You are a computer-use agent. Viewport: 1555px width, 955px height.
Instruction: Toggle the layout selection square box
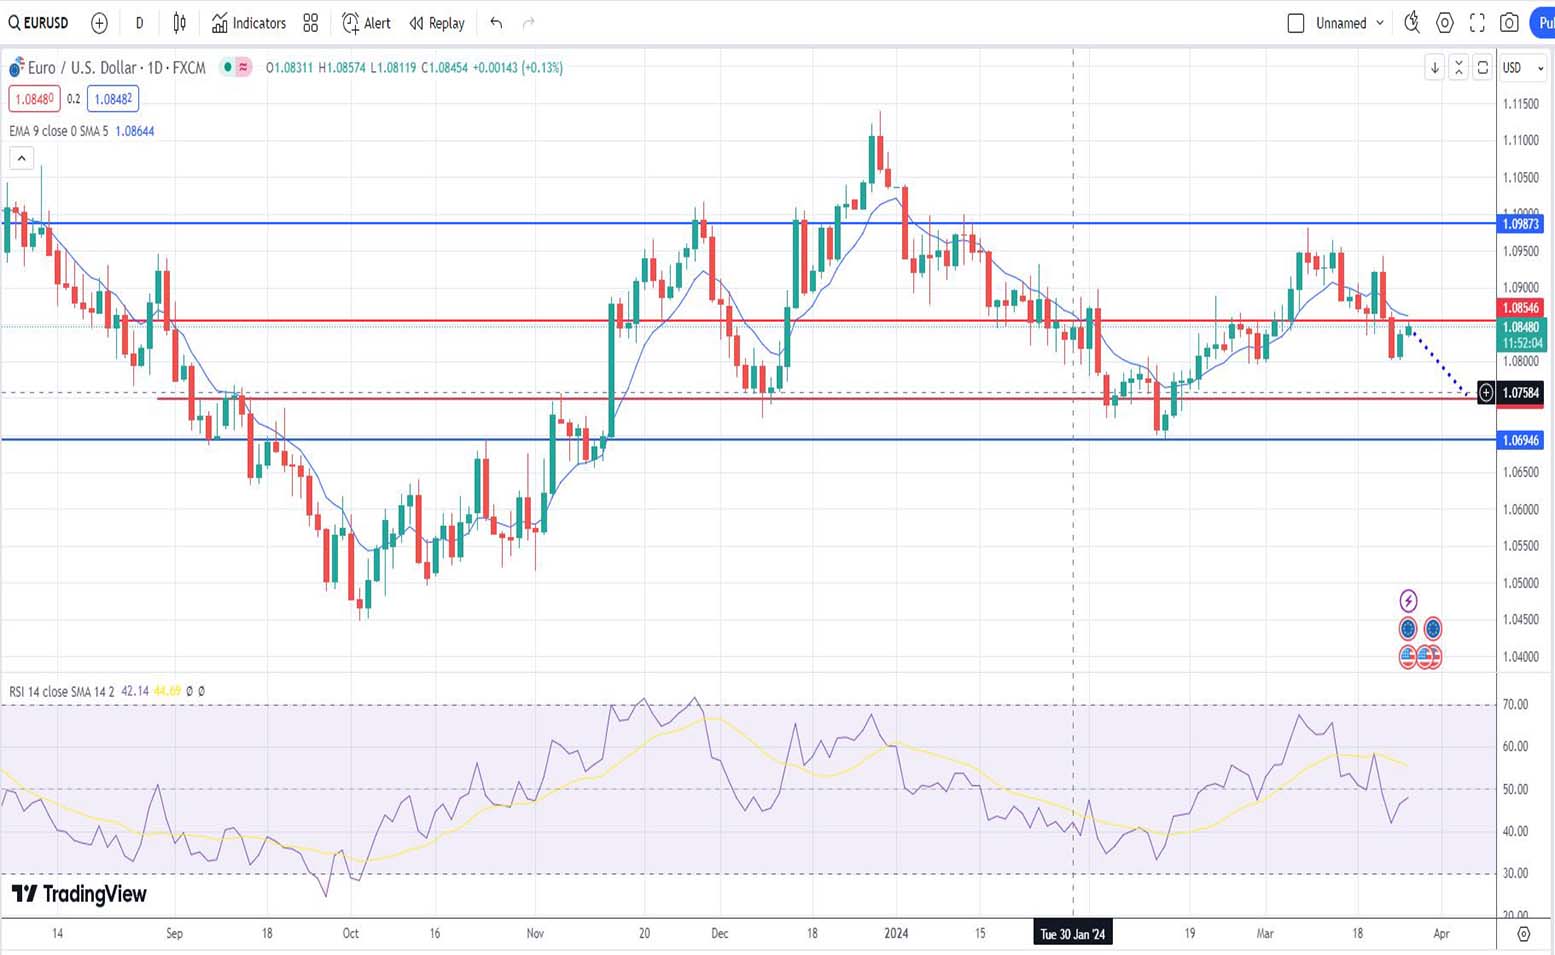point(1296,23)
